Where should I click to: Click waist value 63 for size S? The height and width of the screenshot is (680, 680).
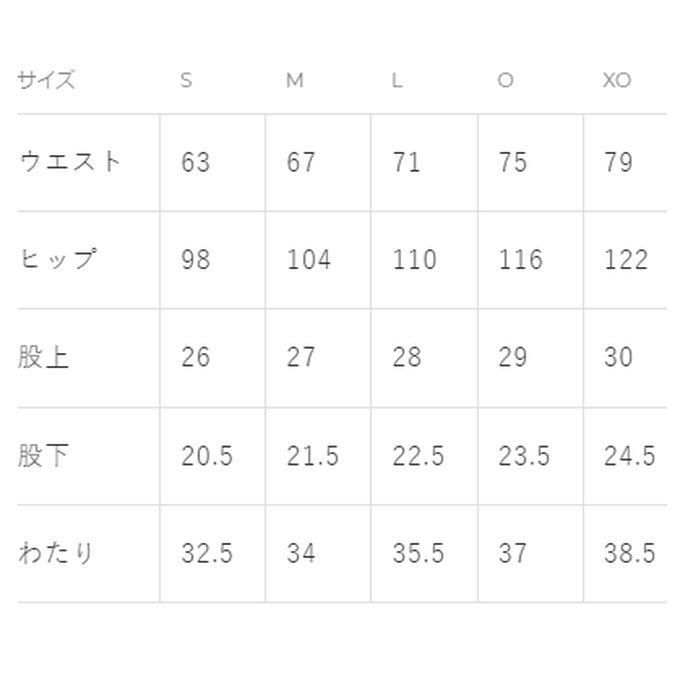click(196, 162)
